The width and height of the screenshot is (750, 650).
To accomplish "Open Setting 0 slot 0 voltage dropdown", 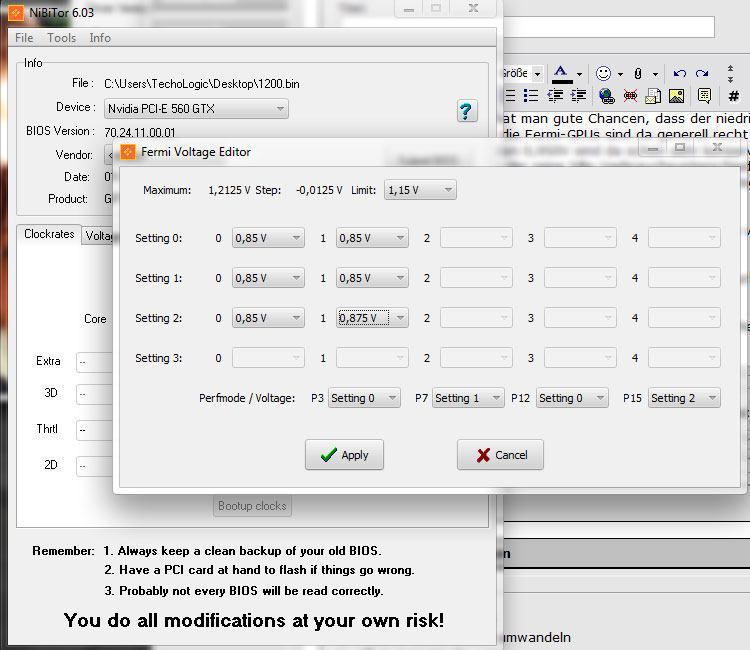I will [x=268, y=238].
